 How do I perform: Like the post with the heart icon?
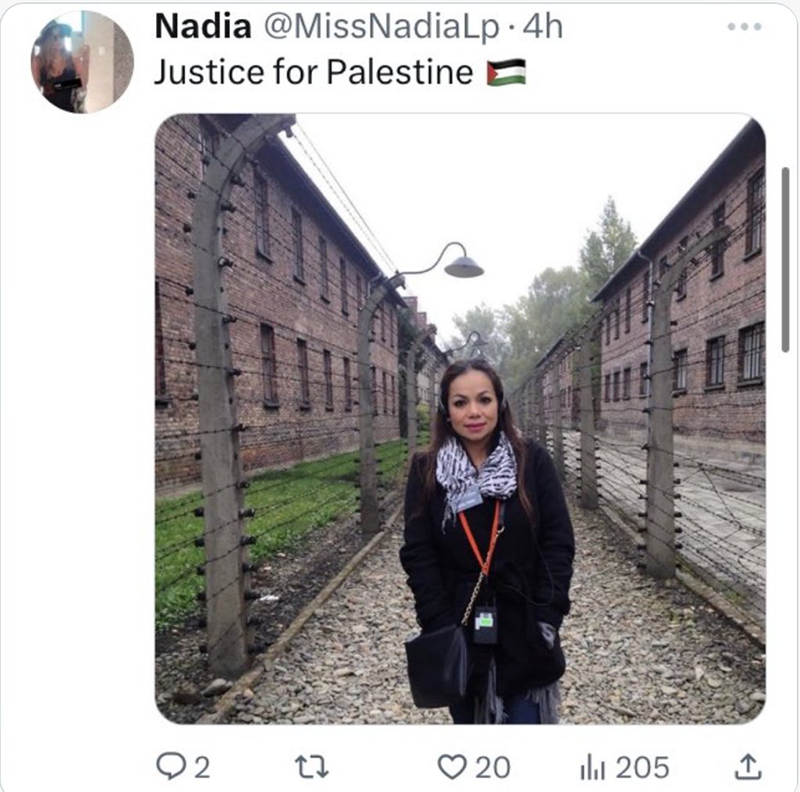click(452, 767)
